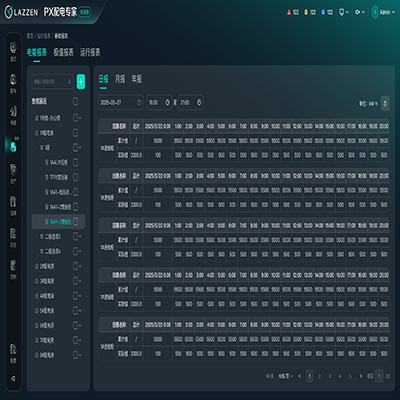Collapse the sidebar with the bottom arrow
This screenshot has height=400, width=400.
(x=13, y=379)
